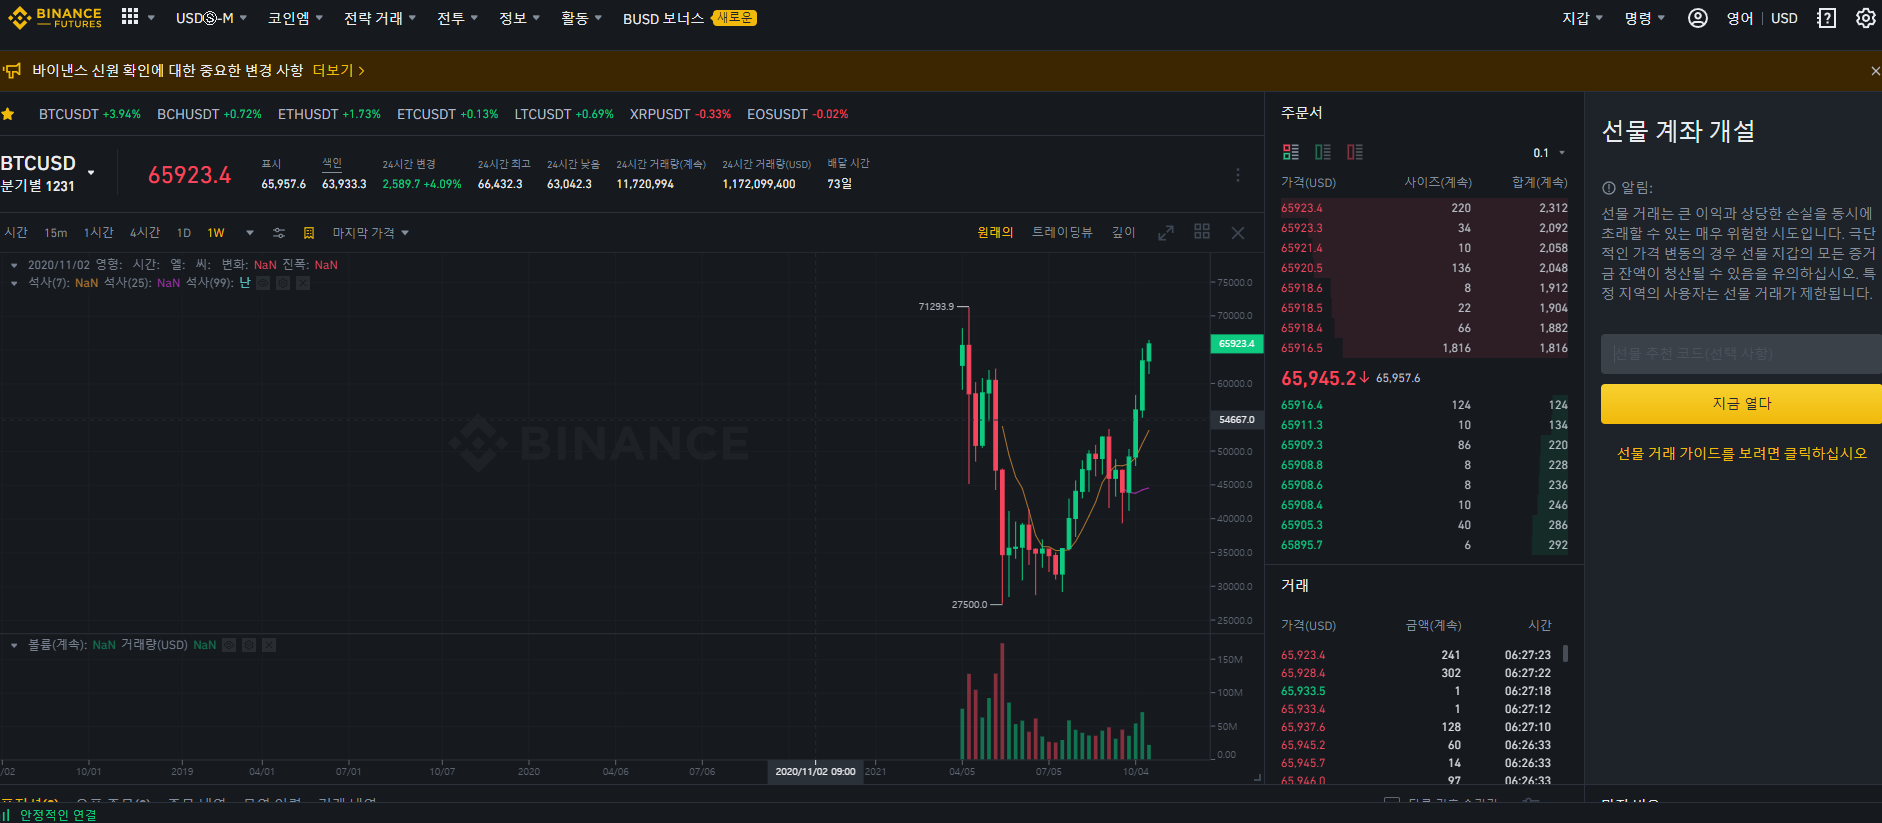Open the USDⓈ-M dropdown menu
The height and width of the screenshot is (823, 1882).
[211, 18]
